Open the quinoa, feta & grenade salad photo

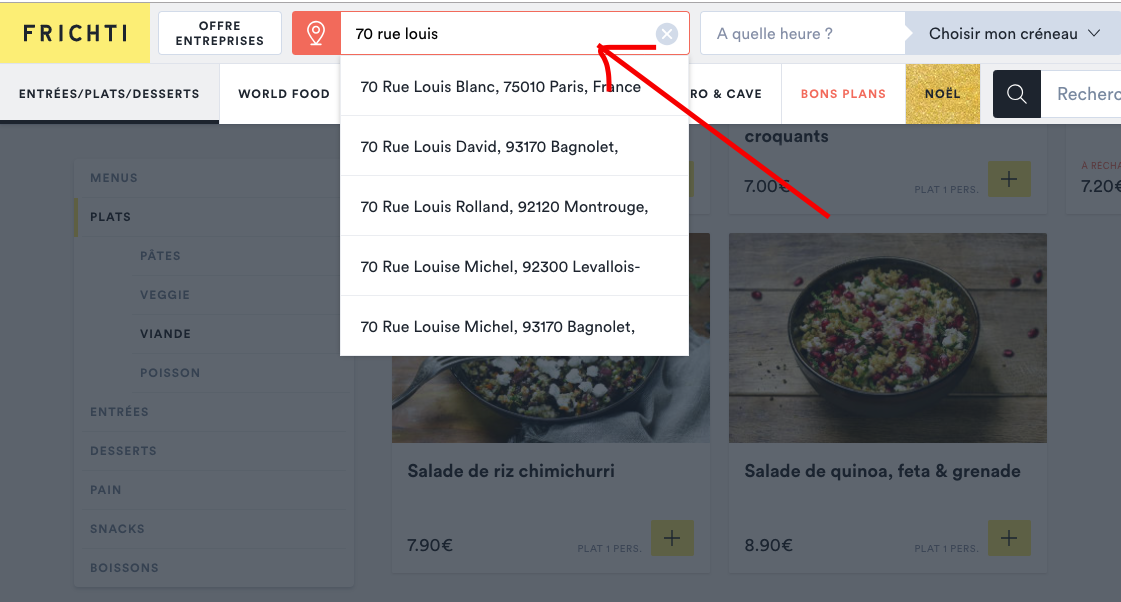(x=887, y=337)
